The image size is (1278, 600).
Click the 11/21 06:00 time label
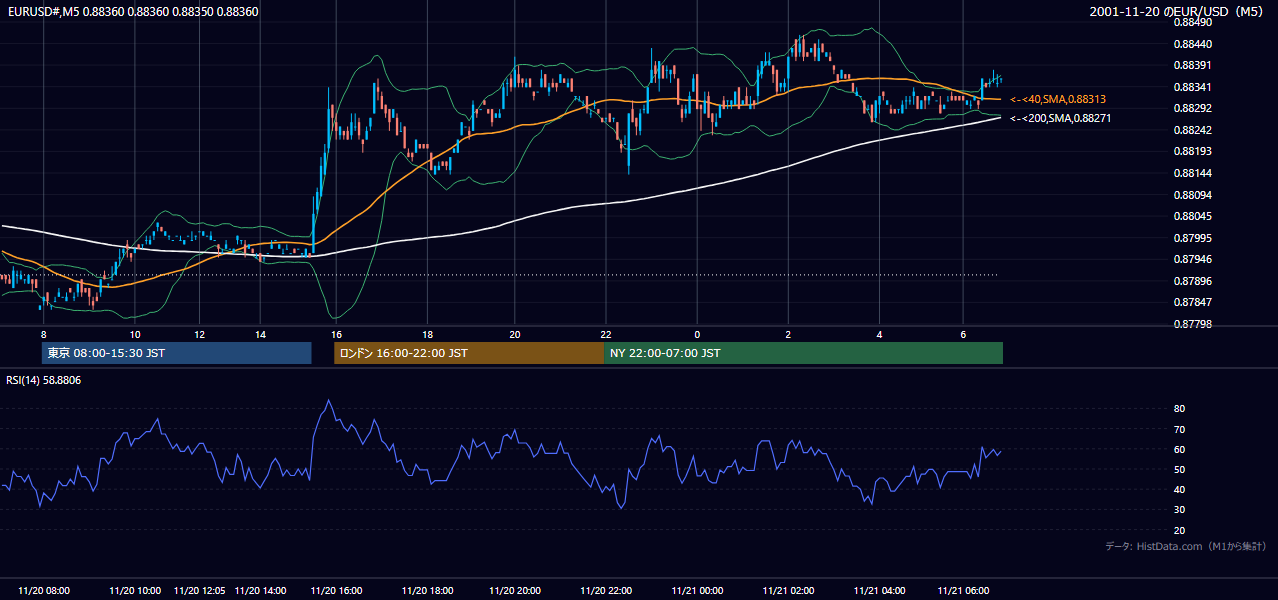(x=963, y=591)
